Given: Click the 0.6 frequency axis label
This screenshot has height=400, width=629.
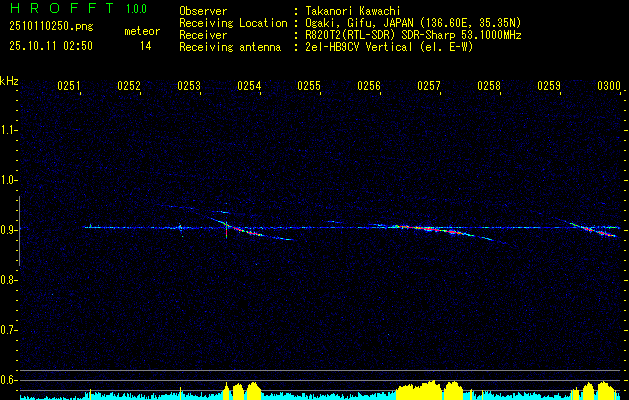Looking at the screenshot, I should coord(8,380).
